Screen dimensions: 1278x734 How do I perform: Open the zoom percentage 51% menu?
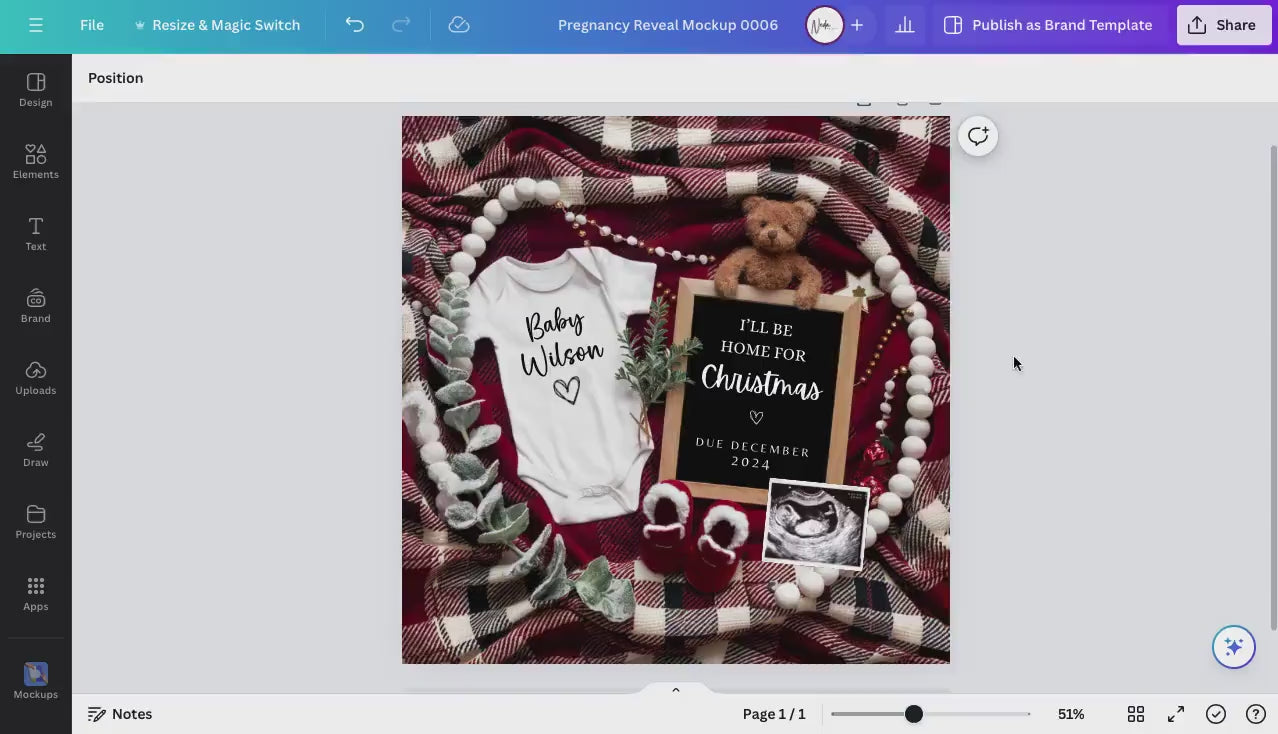[x=1071, y=714]
